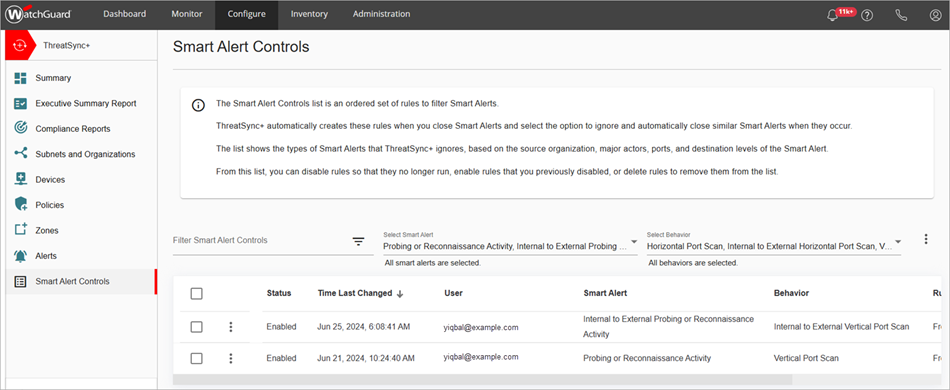Click the phone support icon
Screen dimensions: 950x390
click(901, 15)
